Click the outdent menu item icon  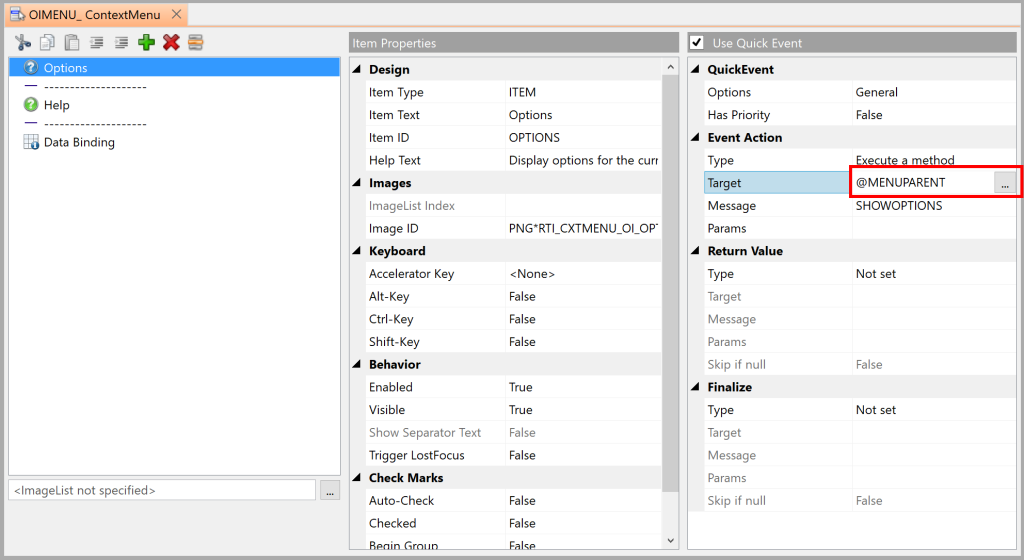97,42
